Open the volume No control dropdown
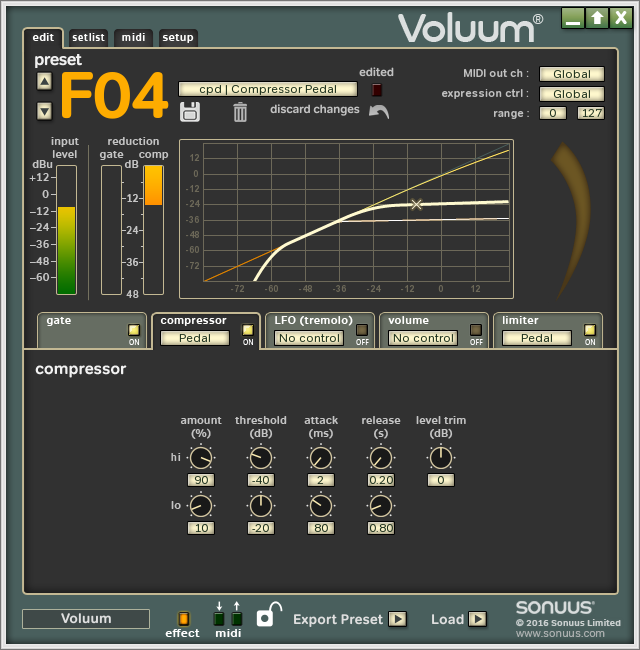640x650 pixels. click(x=423, y=338)
